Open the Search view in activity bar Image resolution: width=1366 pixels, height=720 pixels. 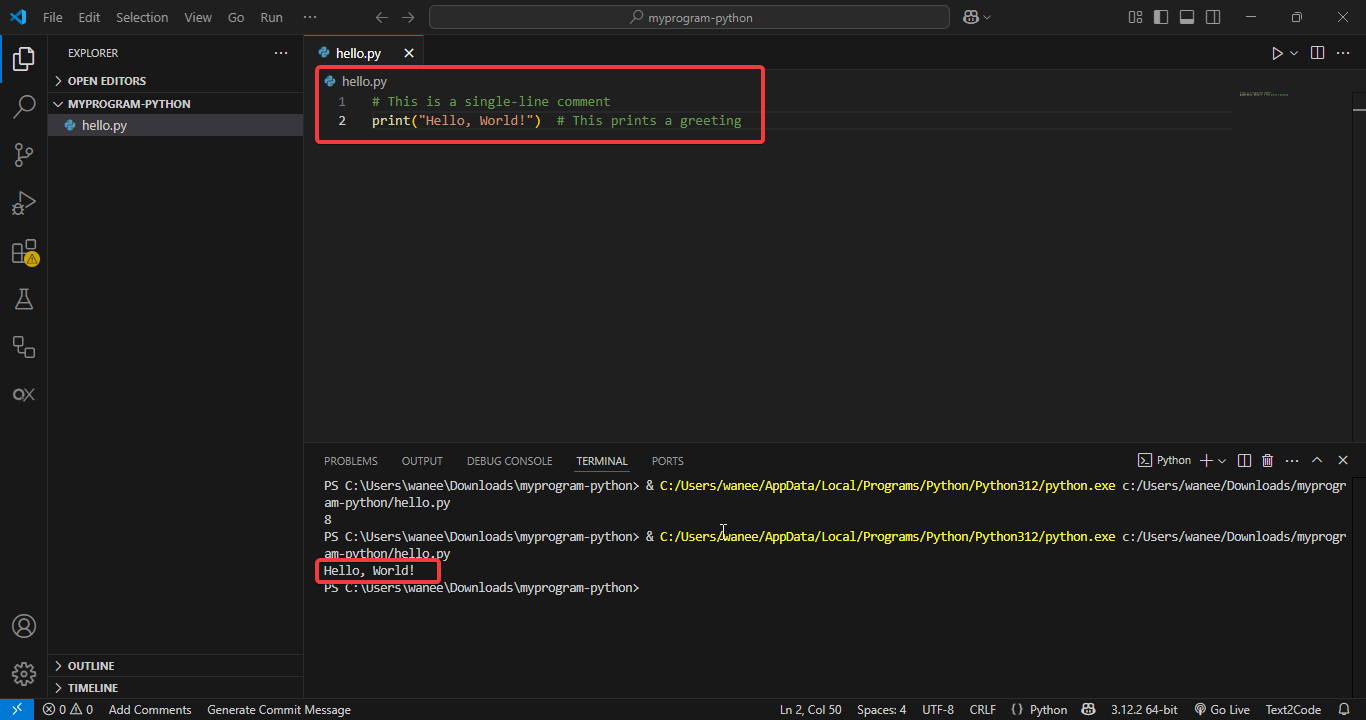click(23, 107)
